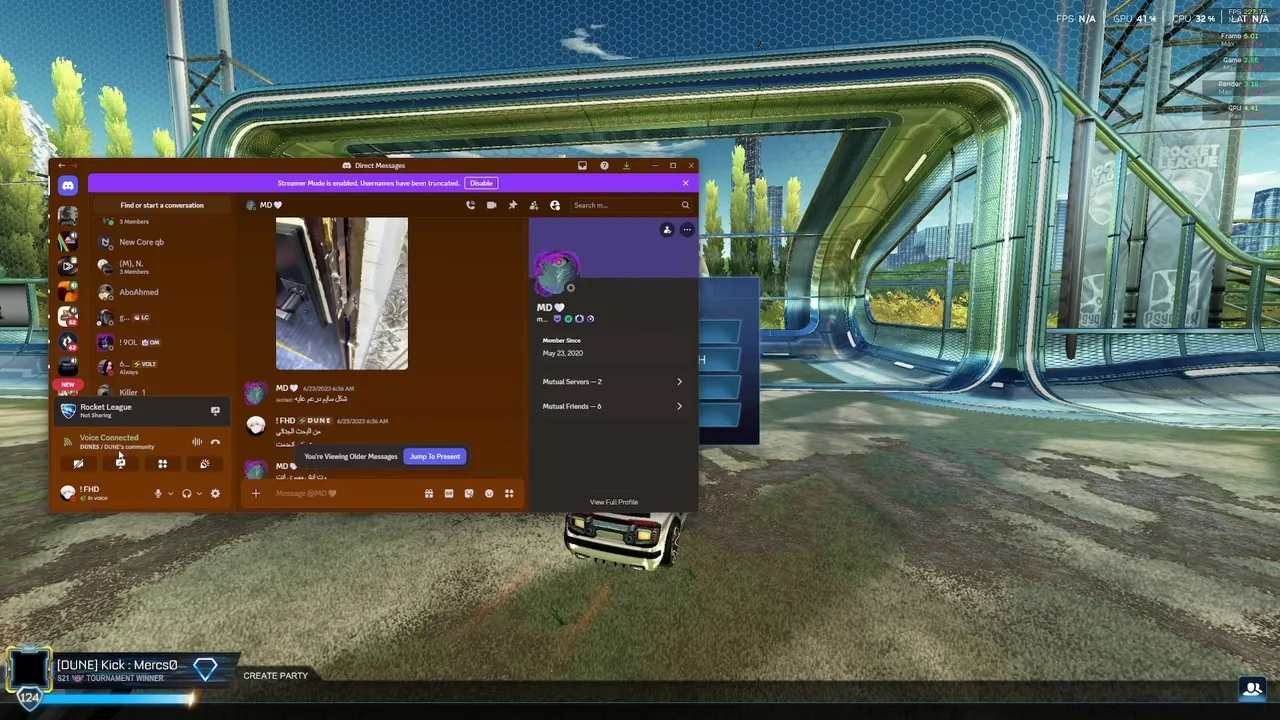Send a gift icon in message bar
Viewport: 1280px width, 720px height.
coord(428,493)
